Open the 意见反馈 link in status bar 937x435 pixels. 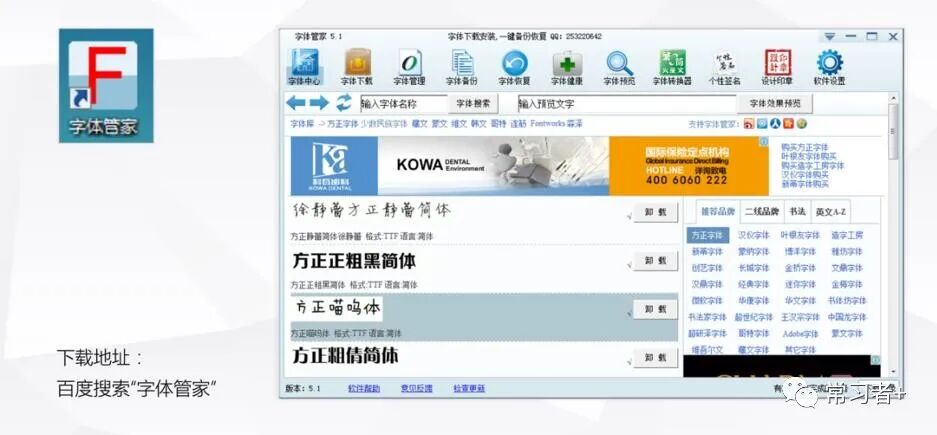417,388
